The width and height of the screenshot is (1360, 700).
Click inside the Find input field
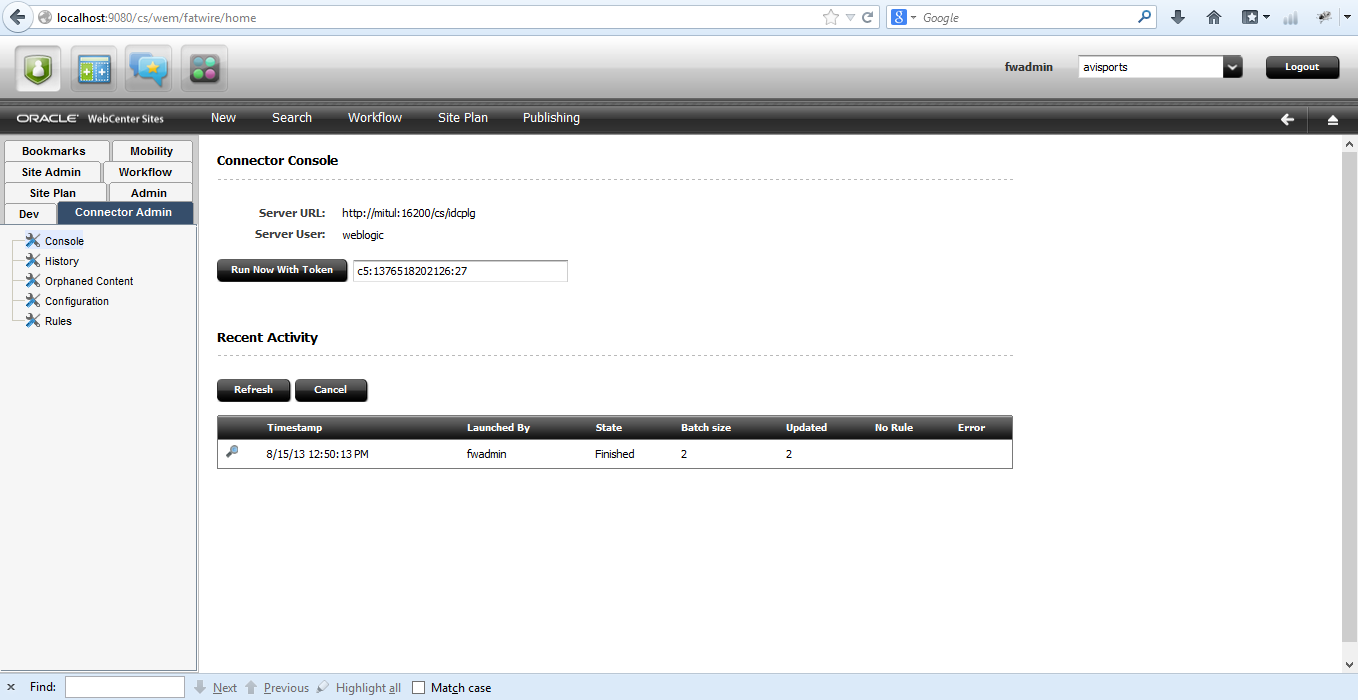coord(124,687)
